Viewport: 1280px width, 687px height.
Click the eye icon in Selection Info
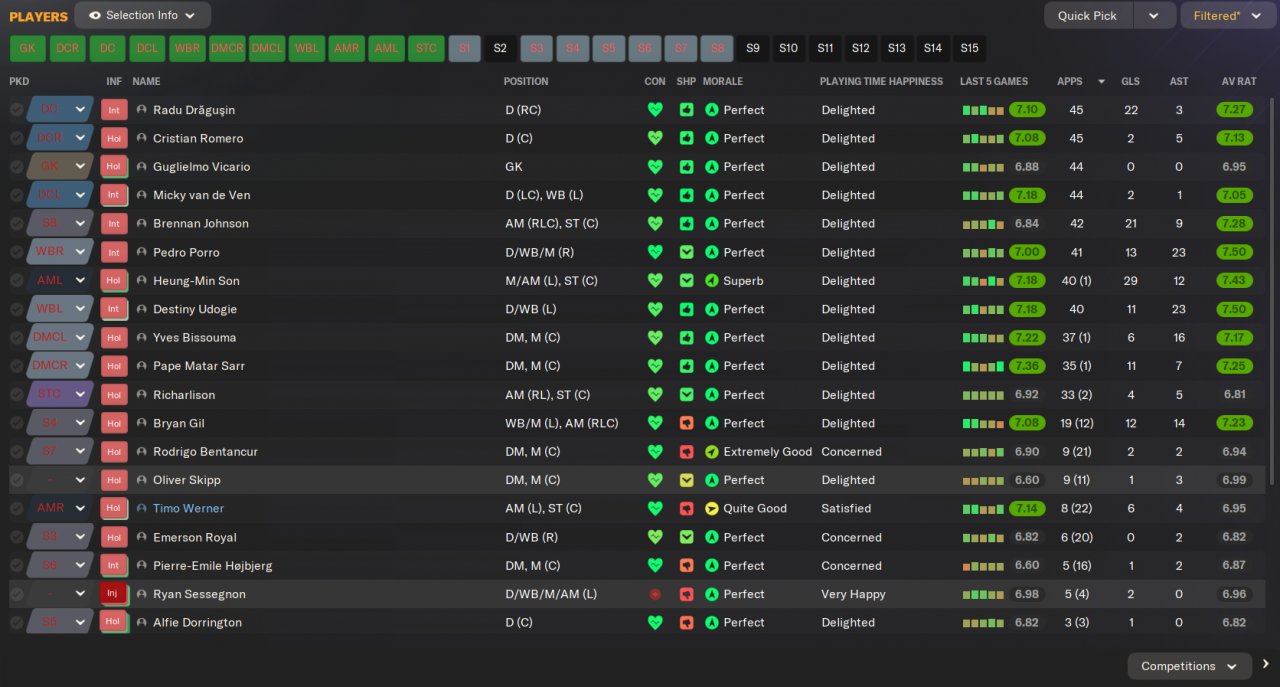point(95,15)
